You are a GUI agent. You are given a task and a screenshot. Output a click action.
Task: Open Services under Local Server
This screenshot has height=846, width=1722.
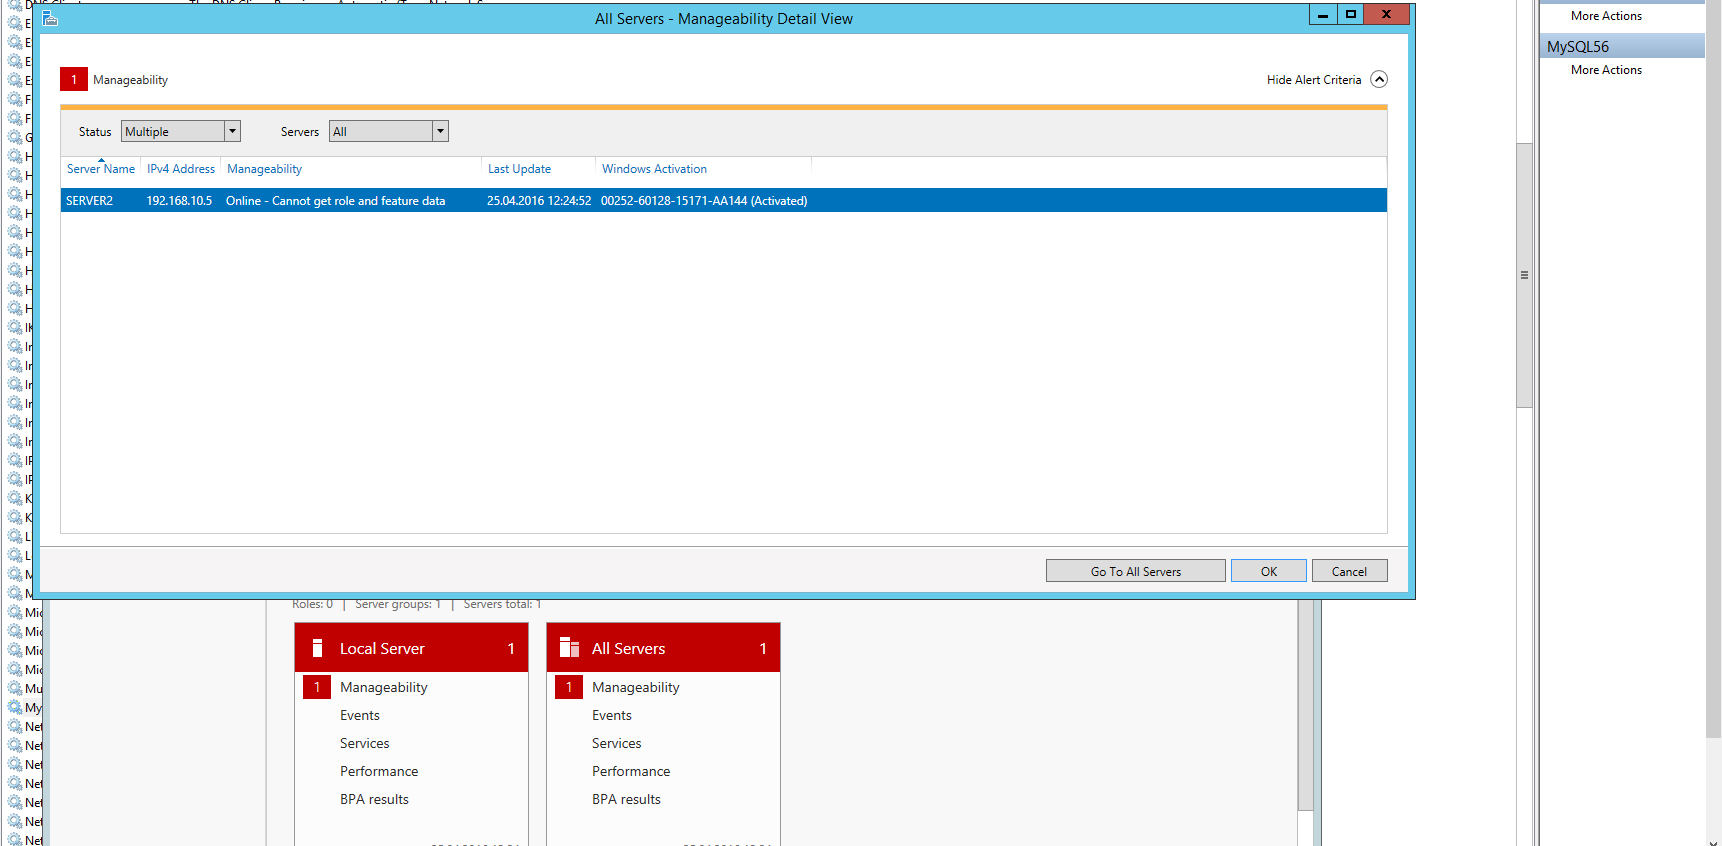pyautogui.click(x=365, y=743)
